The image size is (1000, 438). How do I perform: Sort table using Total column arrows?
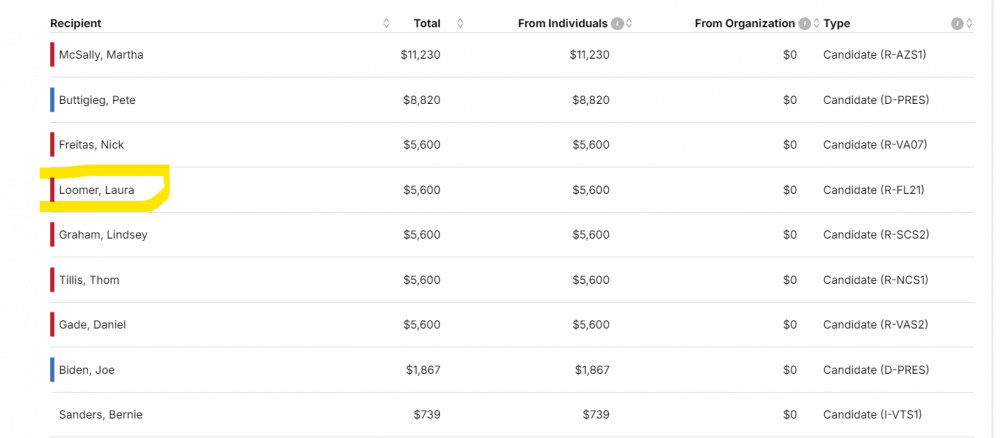460,23
